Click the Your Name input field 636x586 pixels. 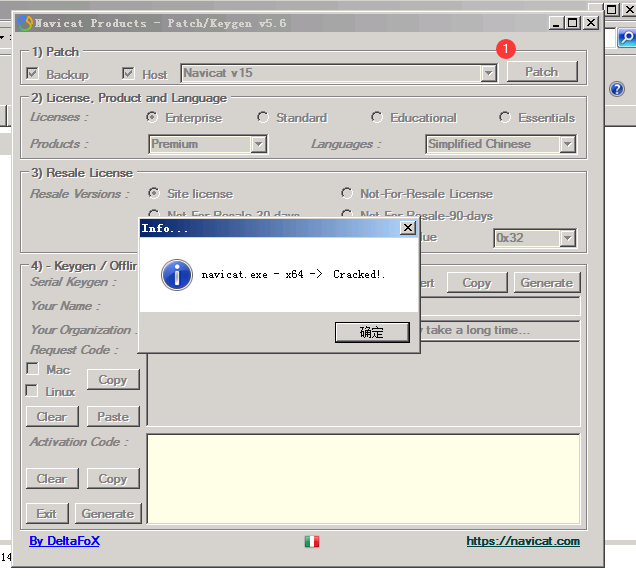point(501,306)
